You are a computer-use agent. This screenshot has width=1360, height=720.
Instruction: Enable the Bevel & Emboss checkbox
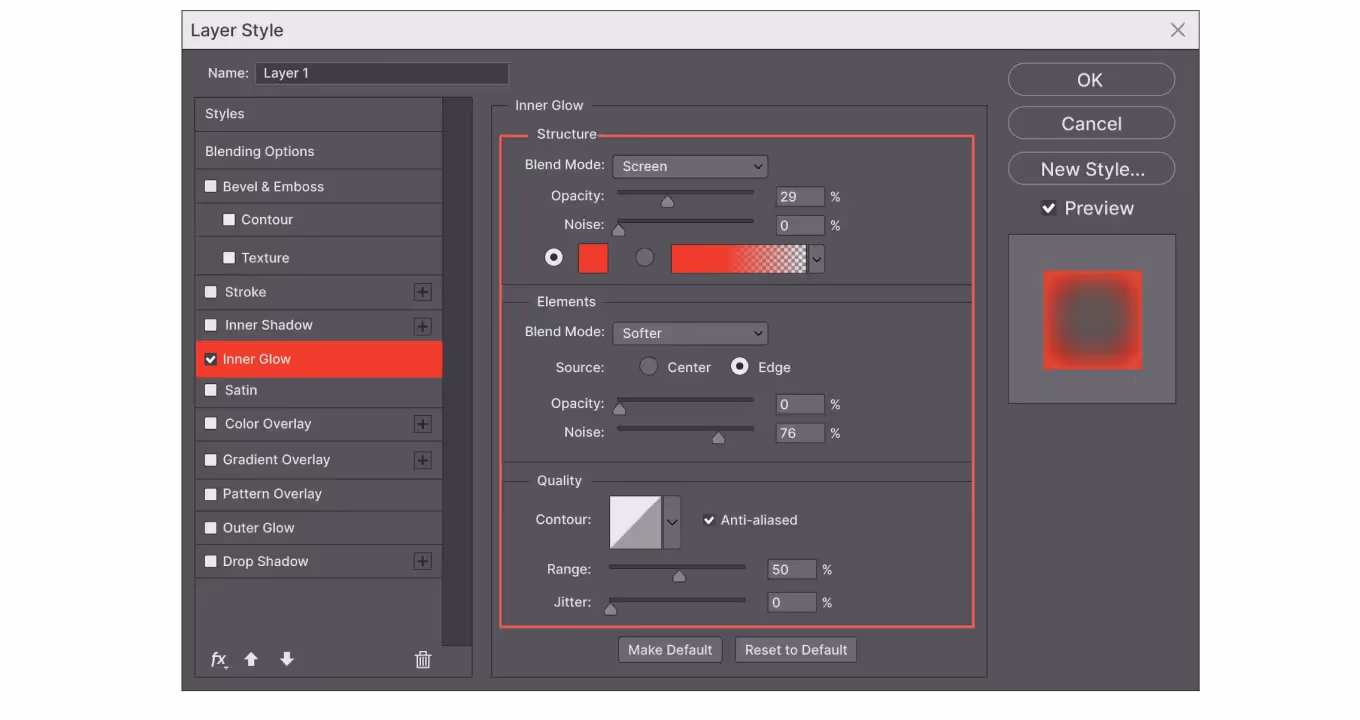click(x=211, y=186)
